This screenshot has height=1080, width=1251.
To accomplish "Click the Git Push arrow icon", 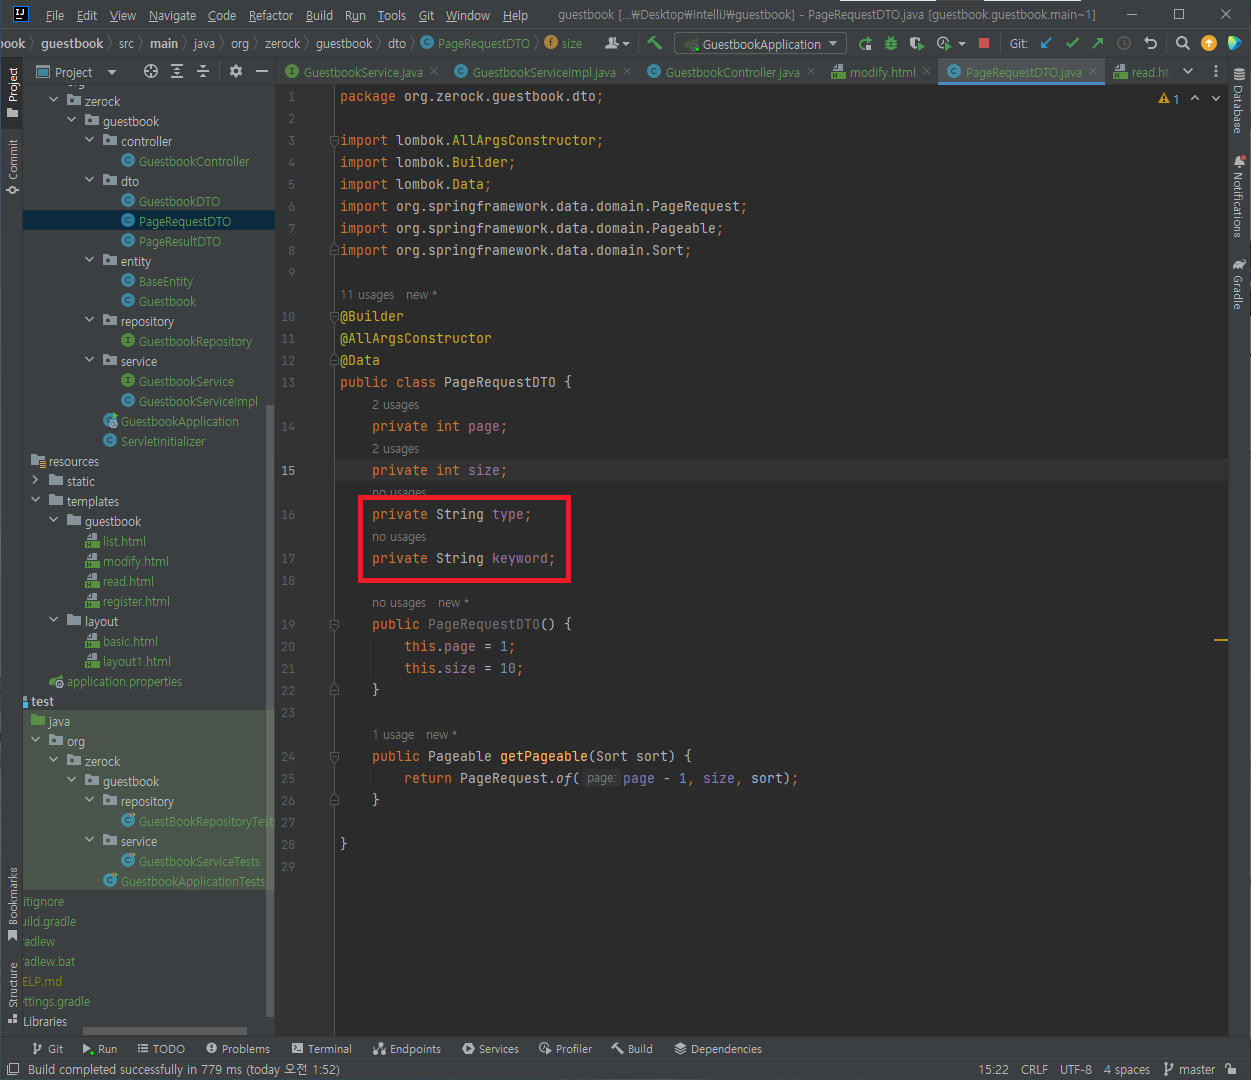I will pyautogui.click(x=1098, y=43).
